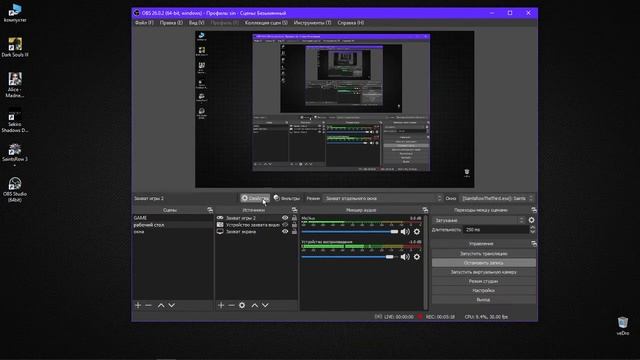
Task: Open the Файл menu
Action: pos(144,23)
